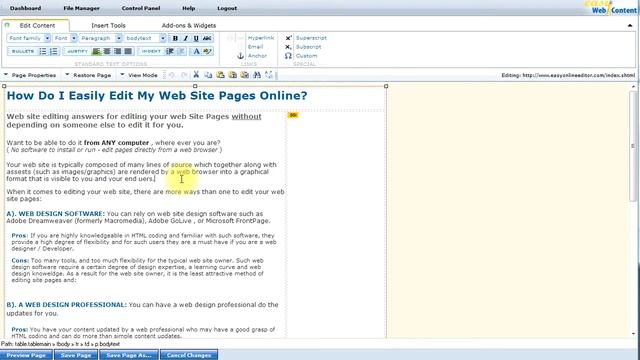The image size is (640, 360).
Task: Click the bold text 'from ANY computer'
Action: tap(116, 143)
